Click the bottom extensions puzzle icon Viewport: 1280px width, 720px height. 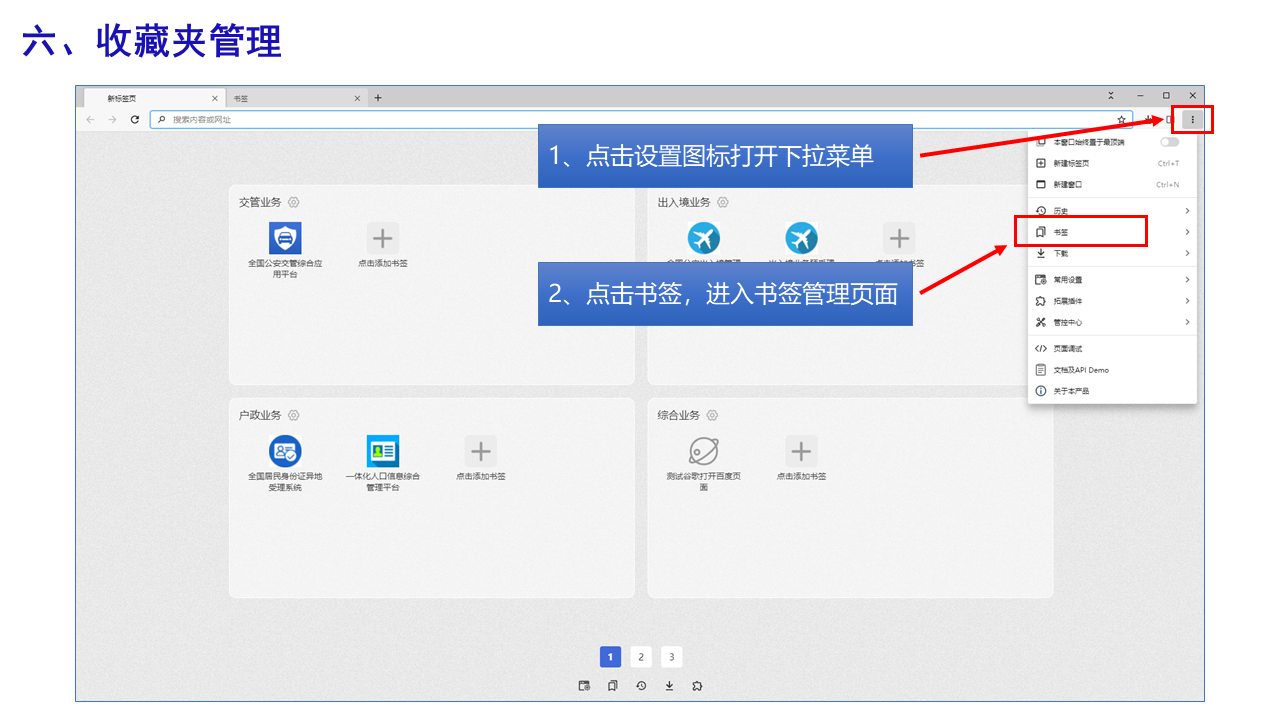point(697,686)
